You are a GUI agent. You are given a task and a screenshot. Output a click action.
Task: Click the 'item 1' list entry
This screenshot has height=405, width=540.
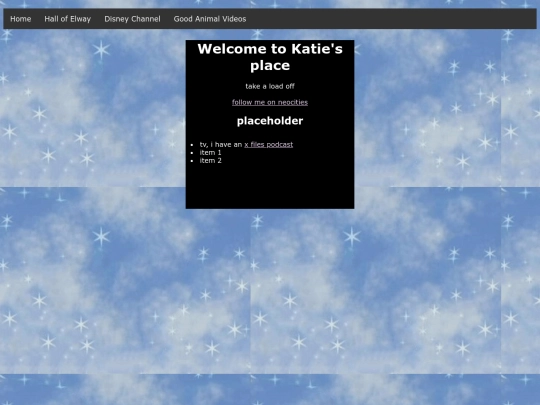[210, 153]
